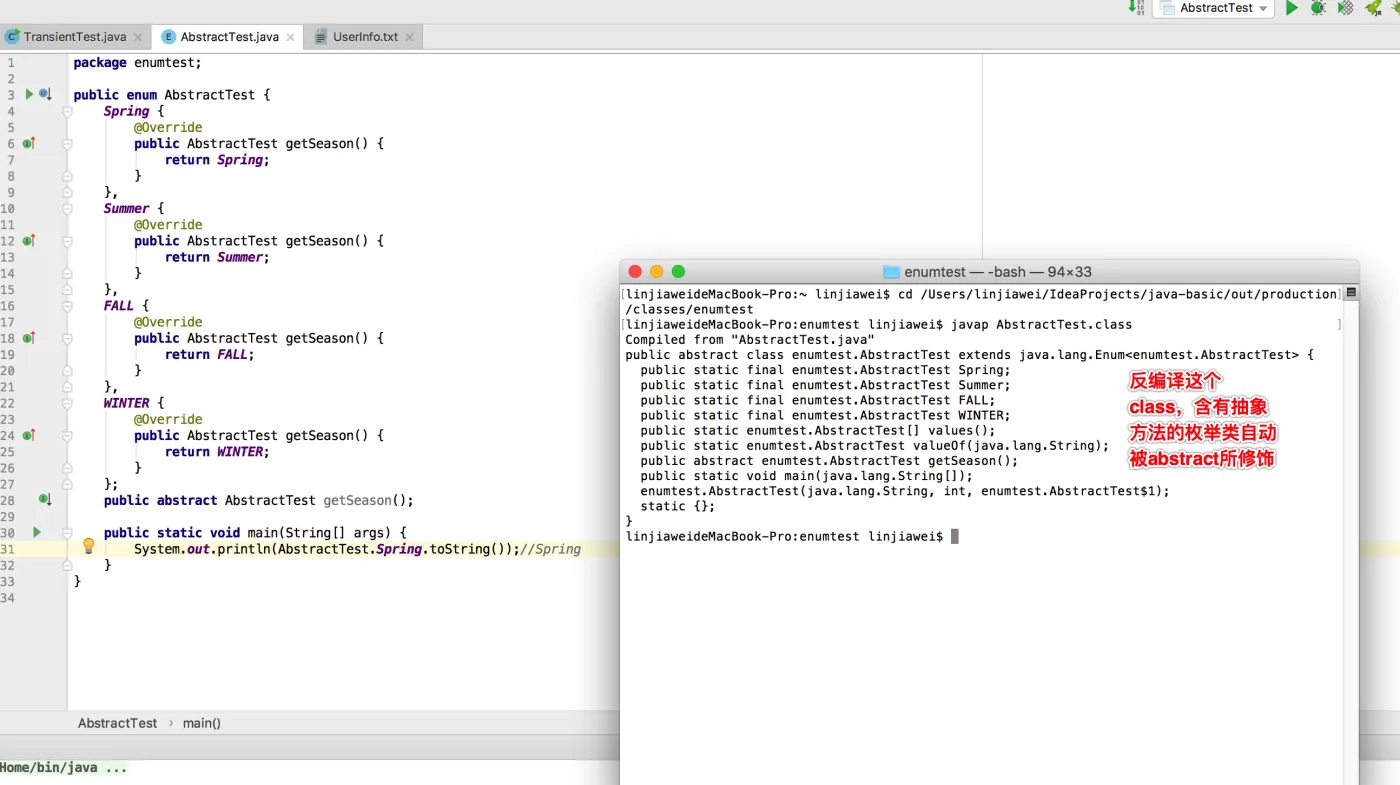Image resolution: width=1400 pixels, height=785 pixels.
Task: Click the 'enumtest — -bash — 94×33' terminal title
Action: click(998, 272)
